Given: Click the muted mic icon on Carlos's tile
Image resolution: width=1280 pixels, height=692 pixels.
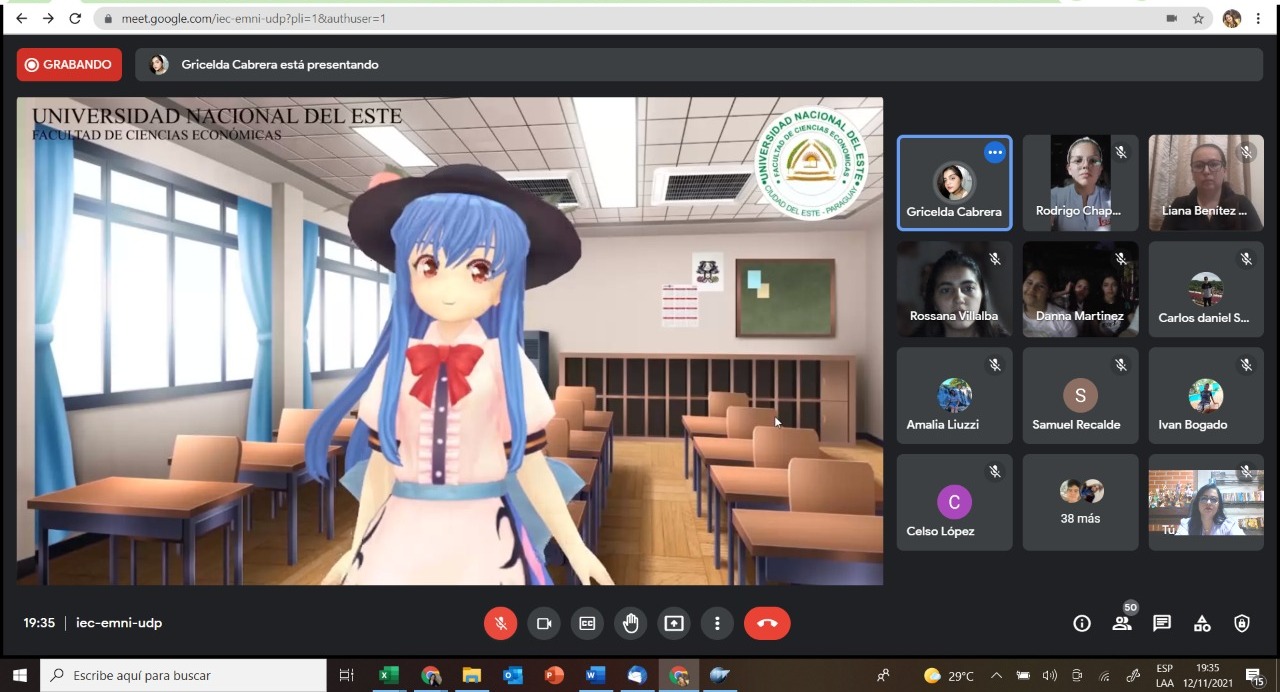Looking at the screenshot, I should [x=1246, y=259].
